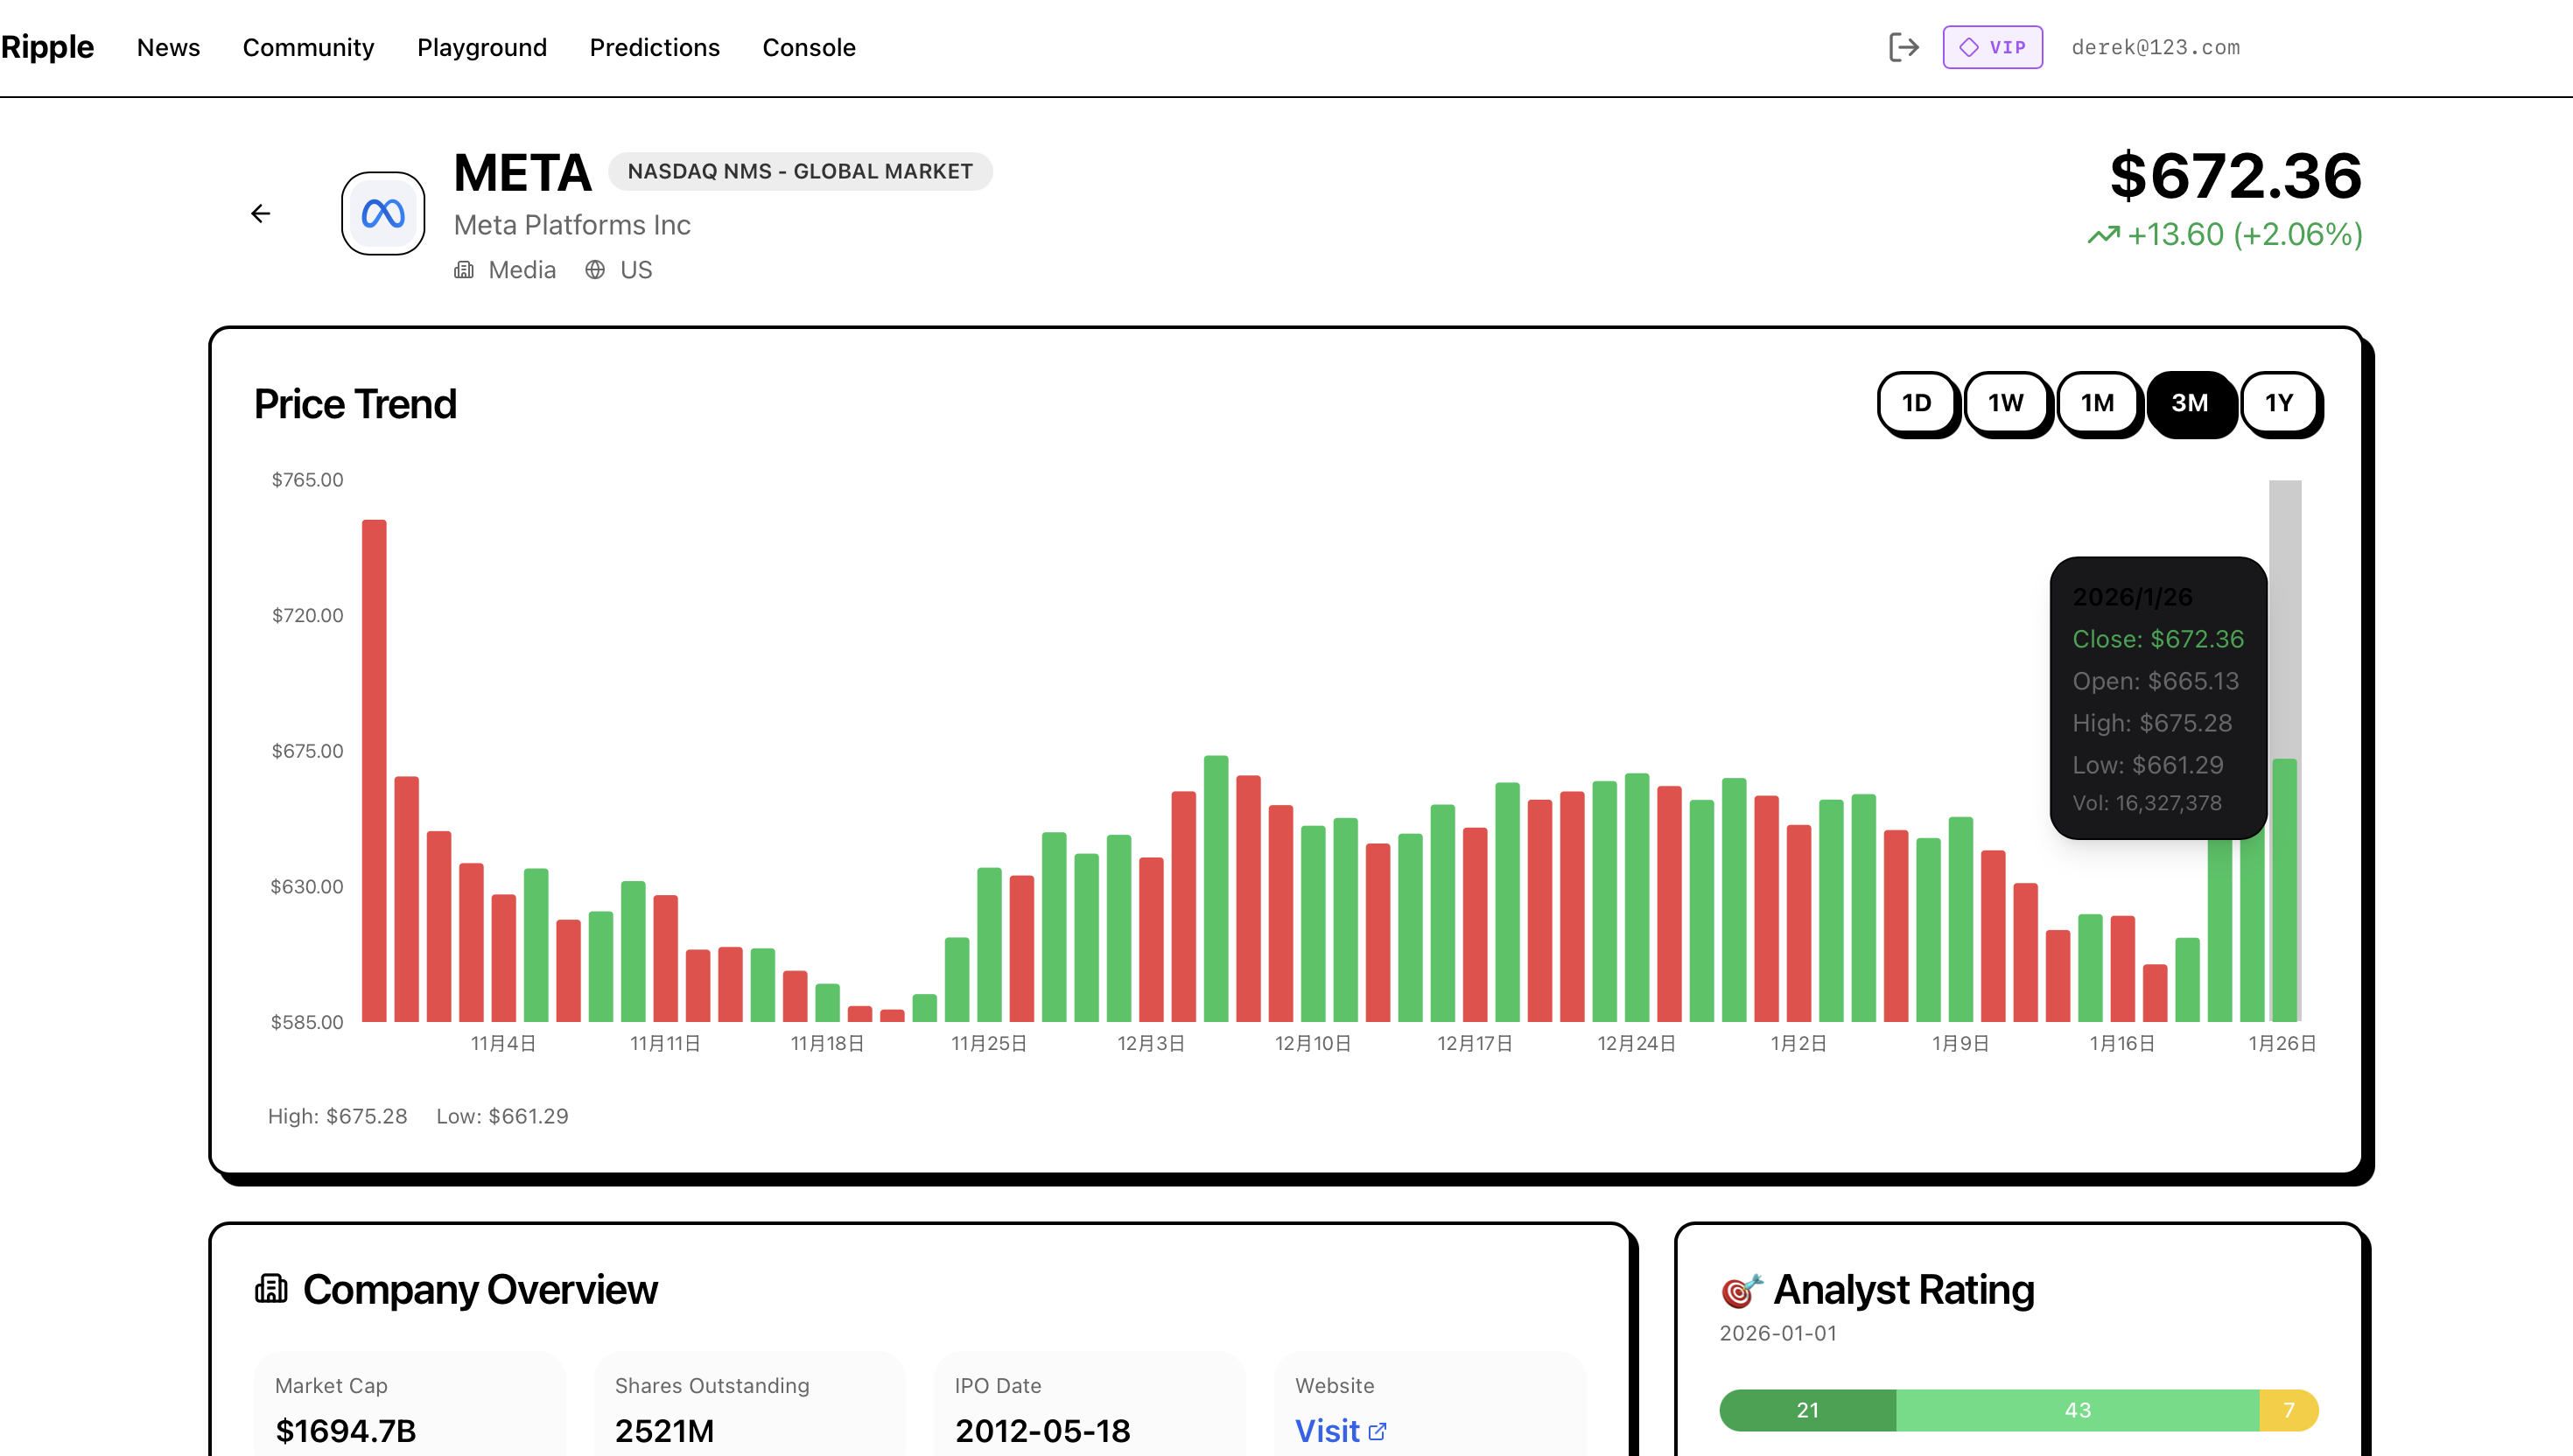Screen dimensions: 2573x1456
Task: Open the News menu item
Action: pos(168,47)
